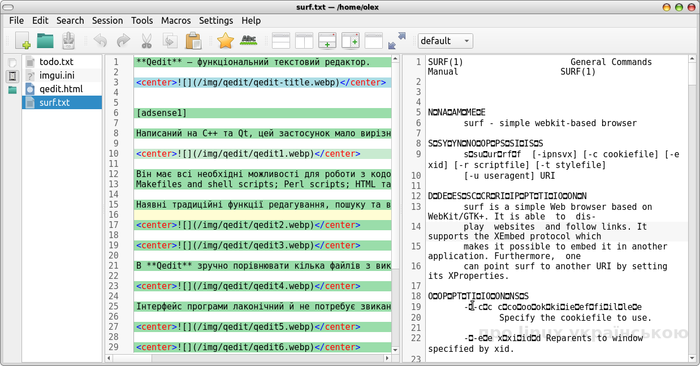Open the File menu
The image size is (700, 366).
(x=17, y=21)
